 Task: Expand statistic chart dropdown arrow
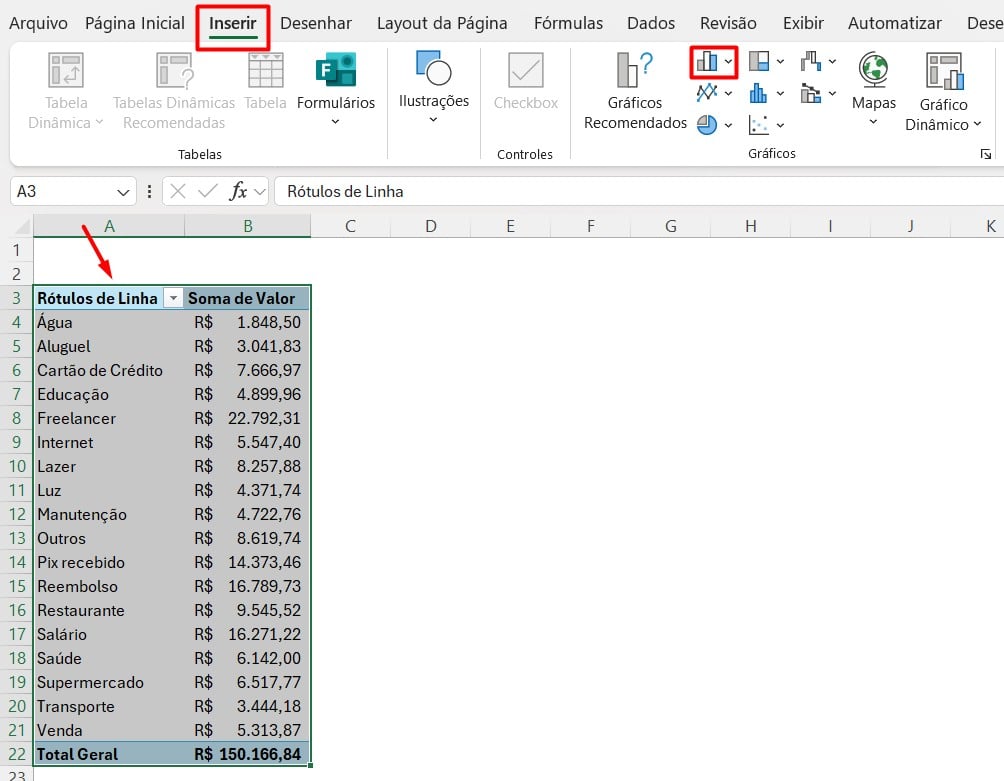click(x=781, y=93)
